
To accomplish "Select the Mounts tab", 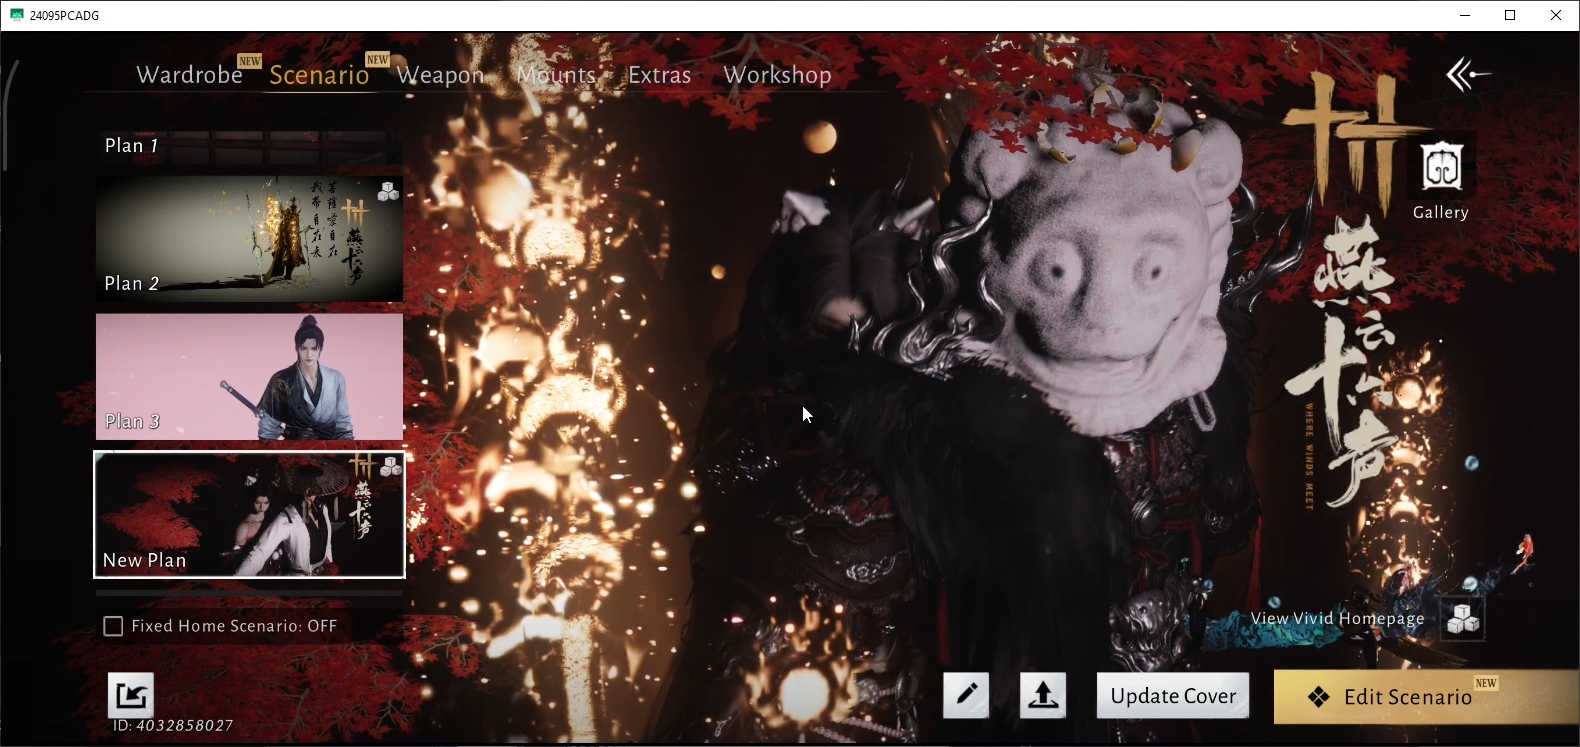I will 556,75.
